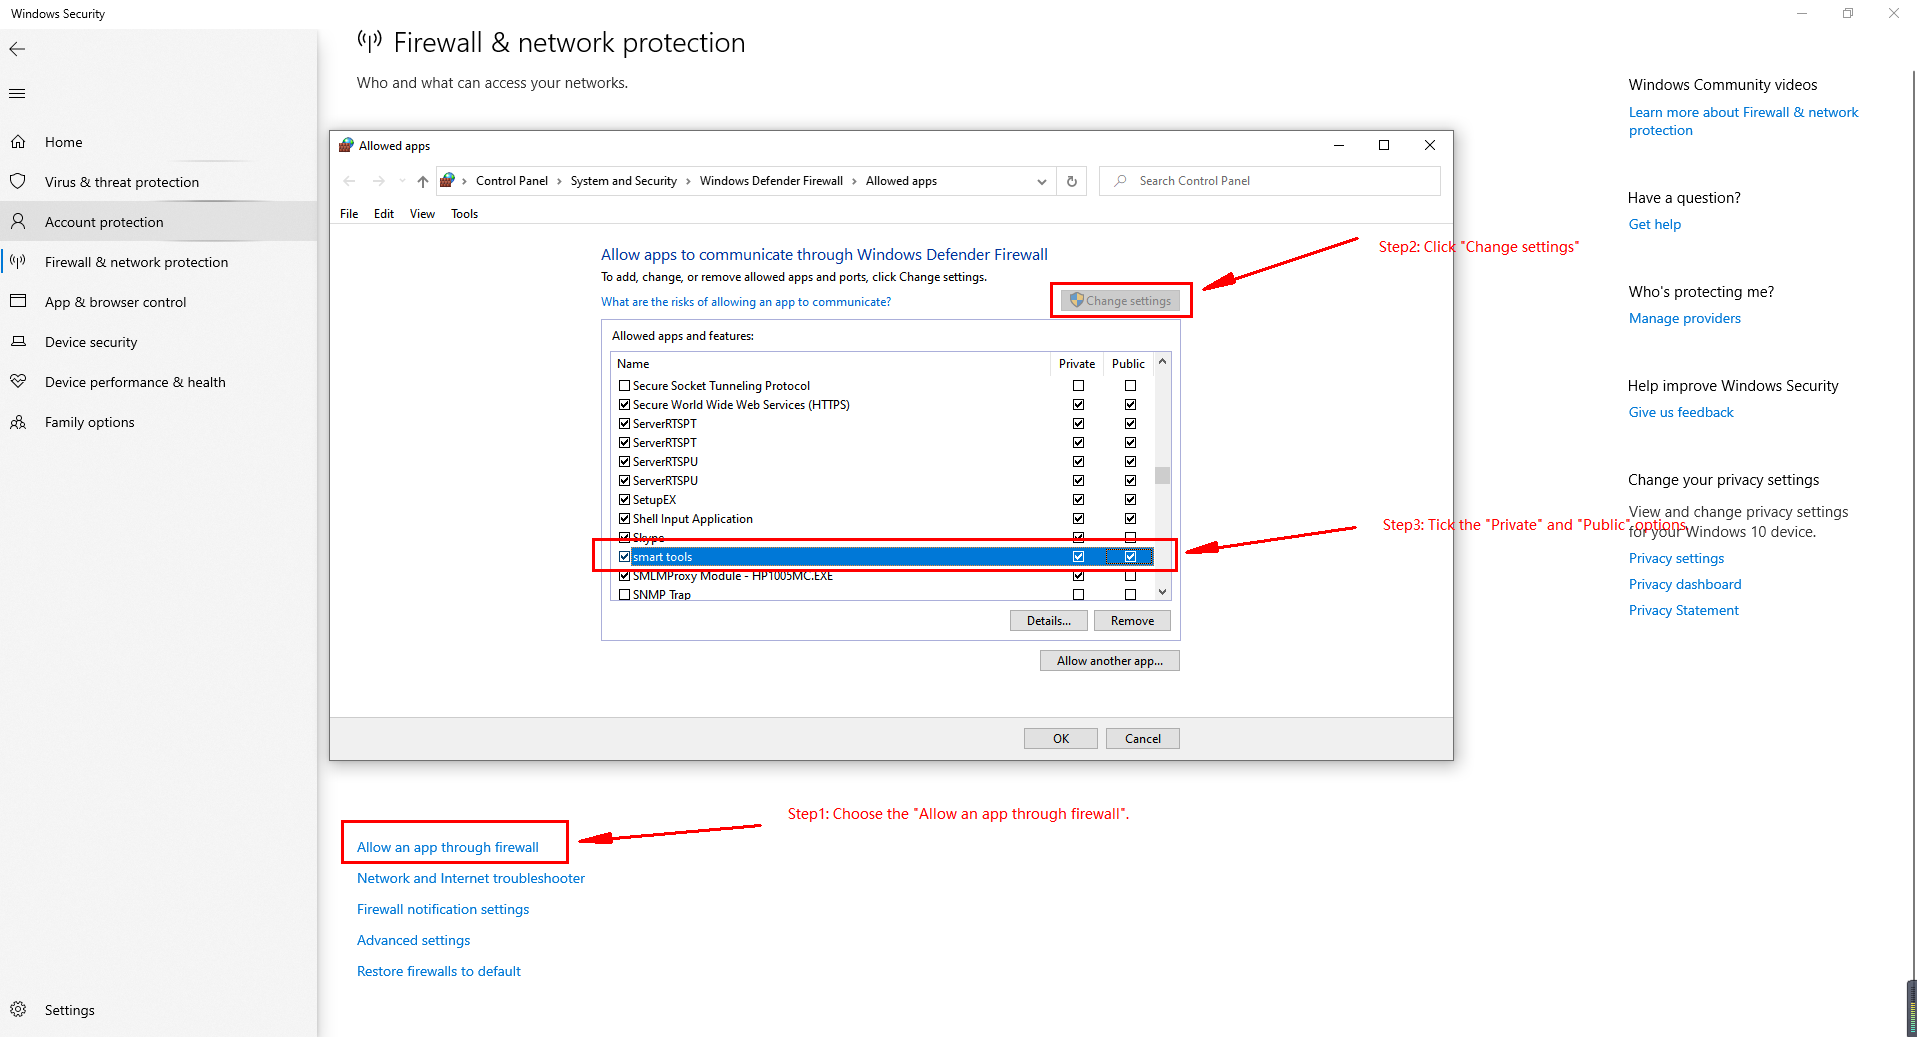This screenshot has height=1037, width=1917.
Task: Expand the address bar history dropdown
Action: [x=1042, y=181]
